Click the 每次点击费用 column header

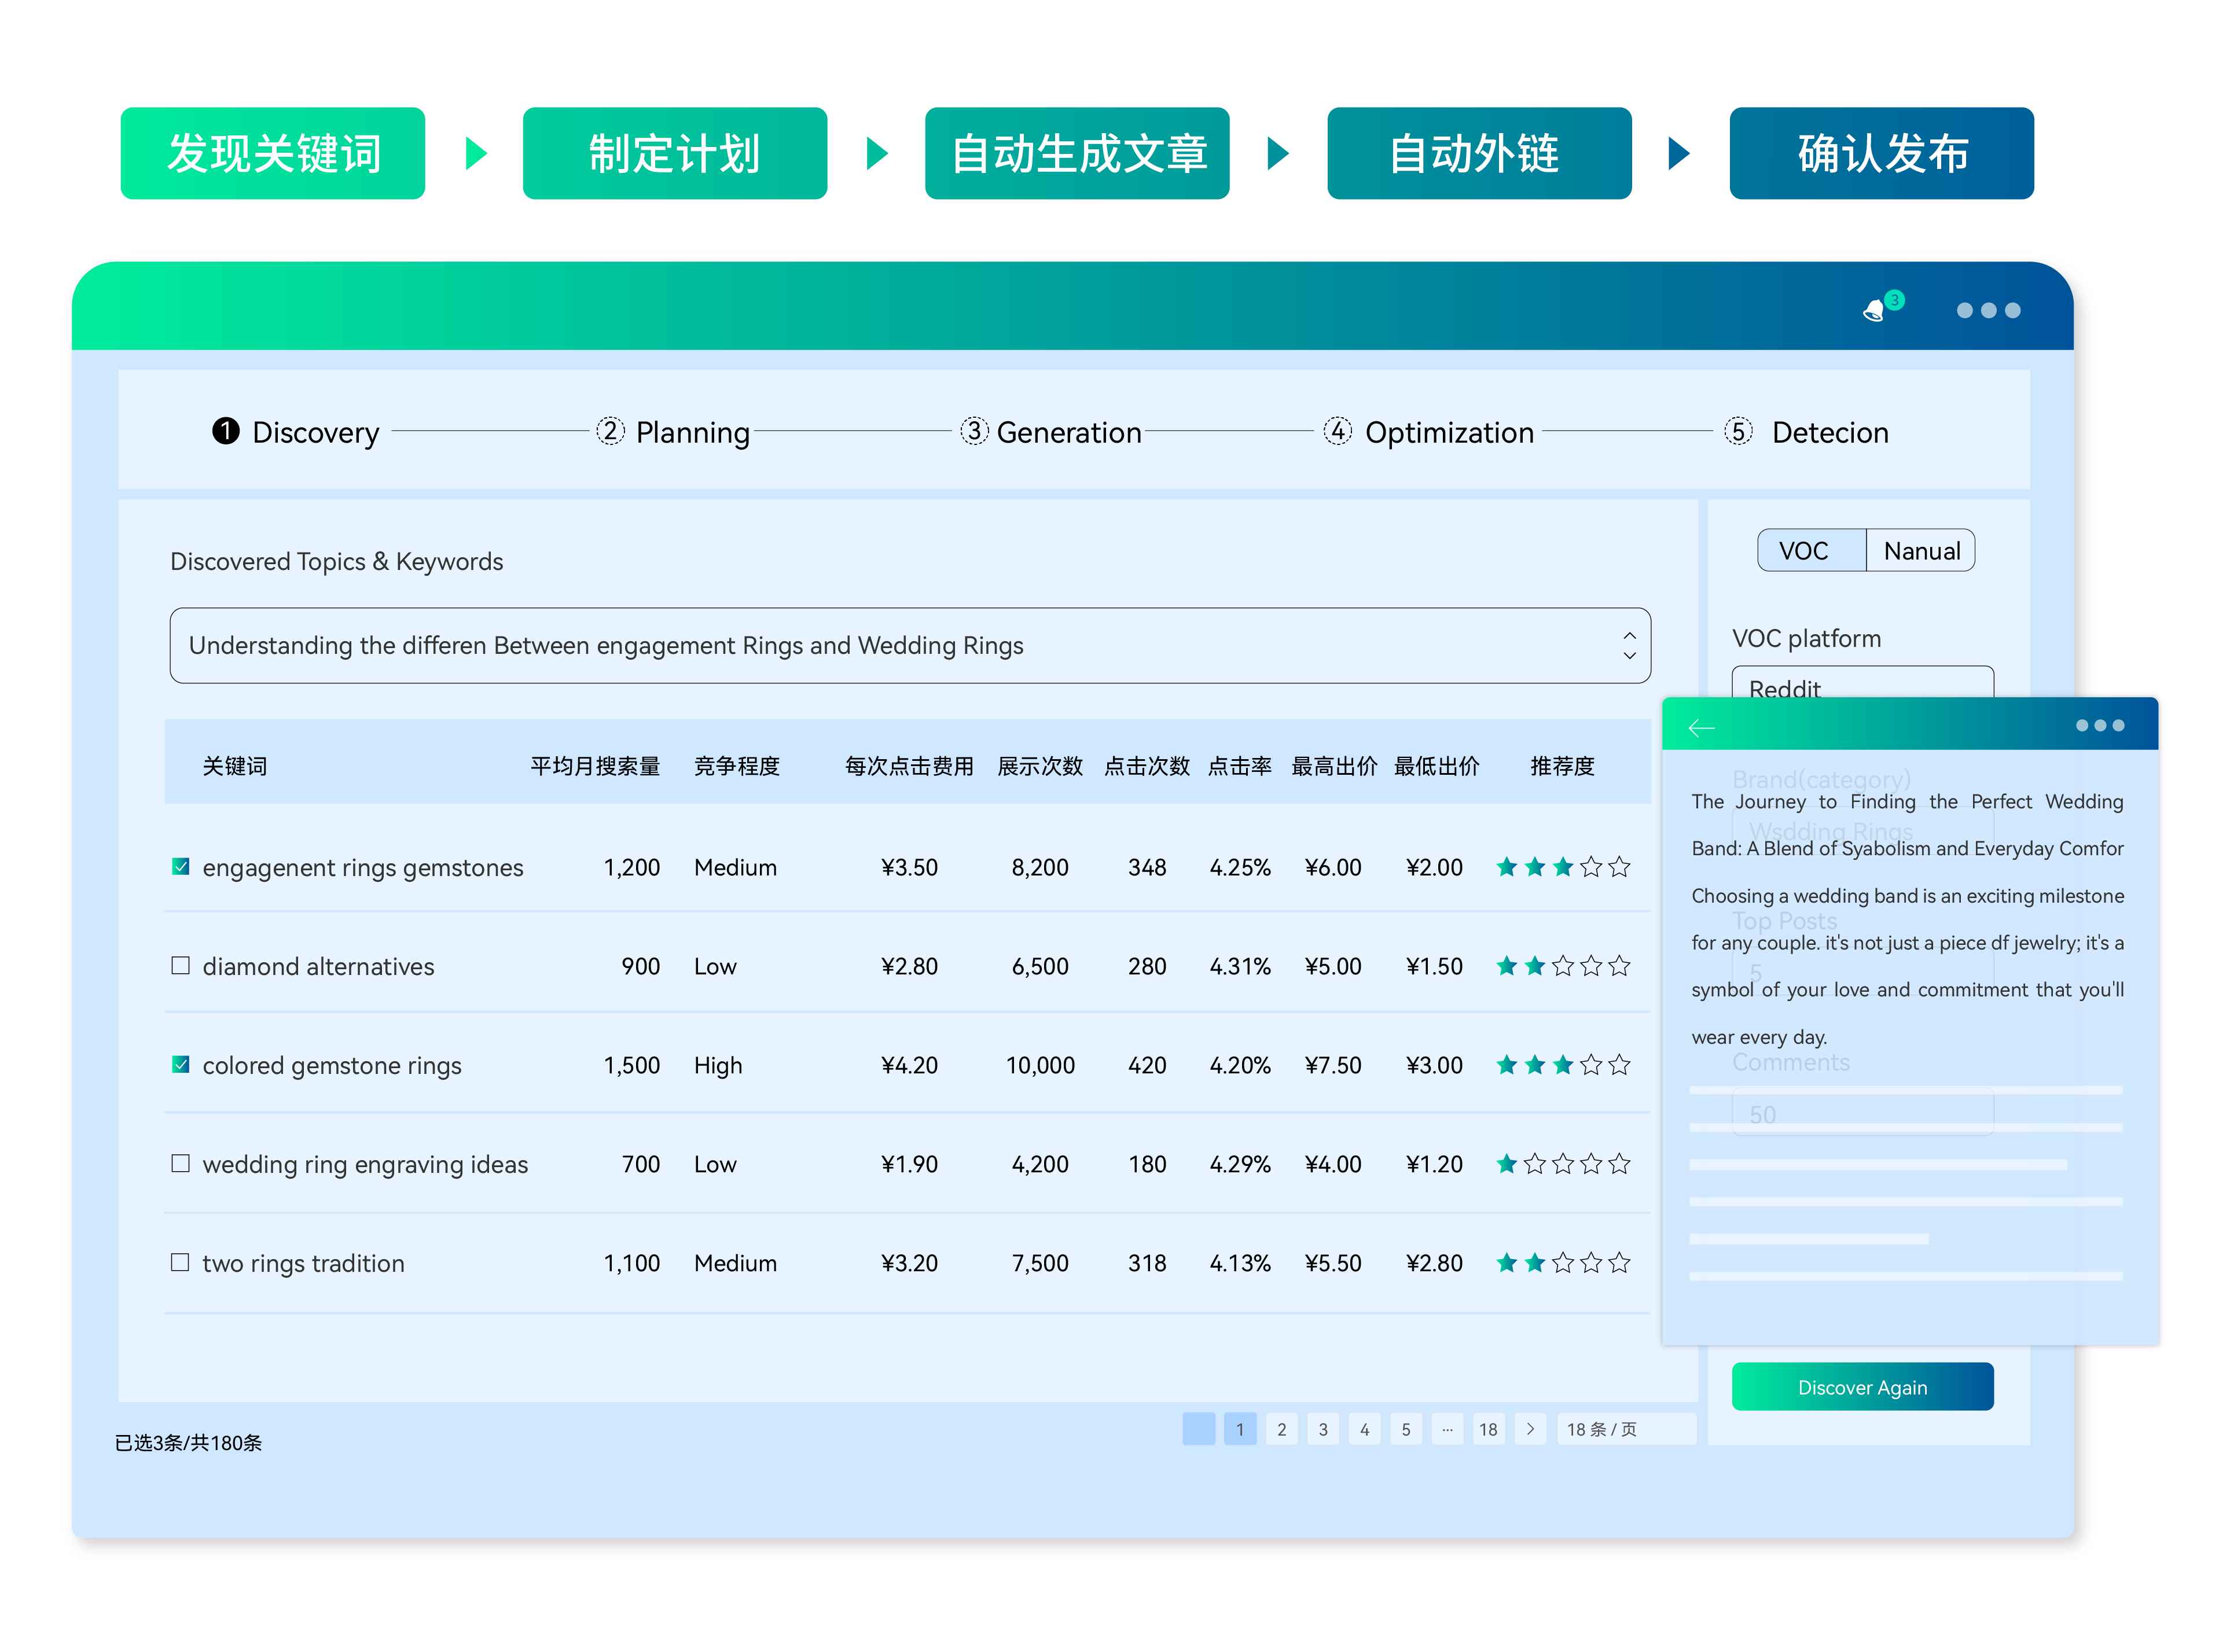click(x=909, y=766)
